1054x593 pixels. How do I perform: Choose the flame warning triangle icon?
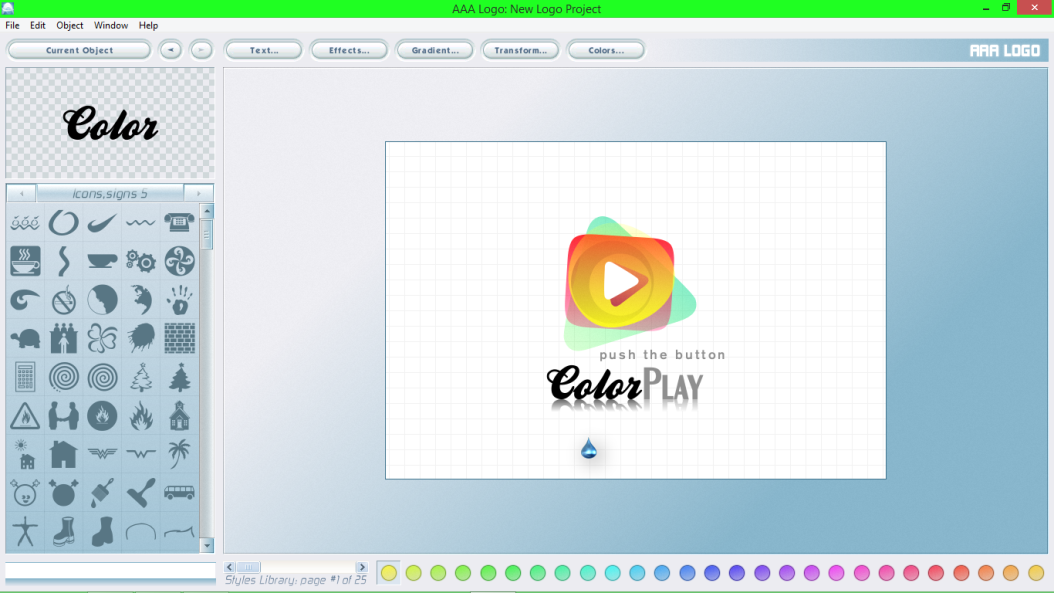point(25,416)
